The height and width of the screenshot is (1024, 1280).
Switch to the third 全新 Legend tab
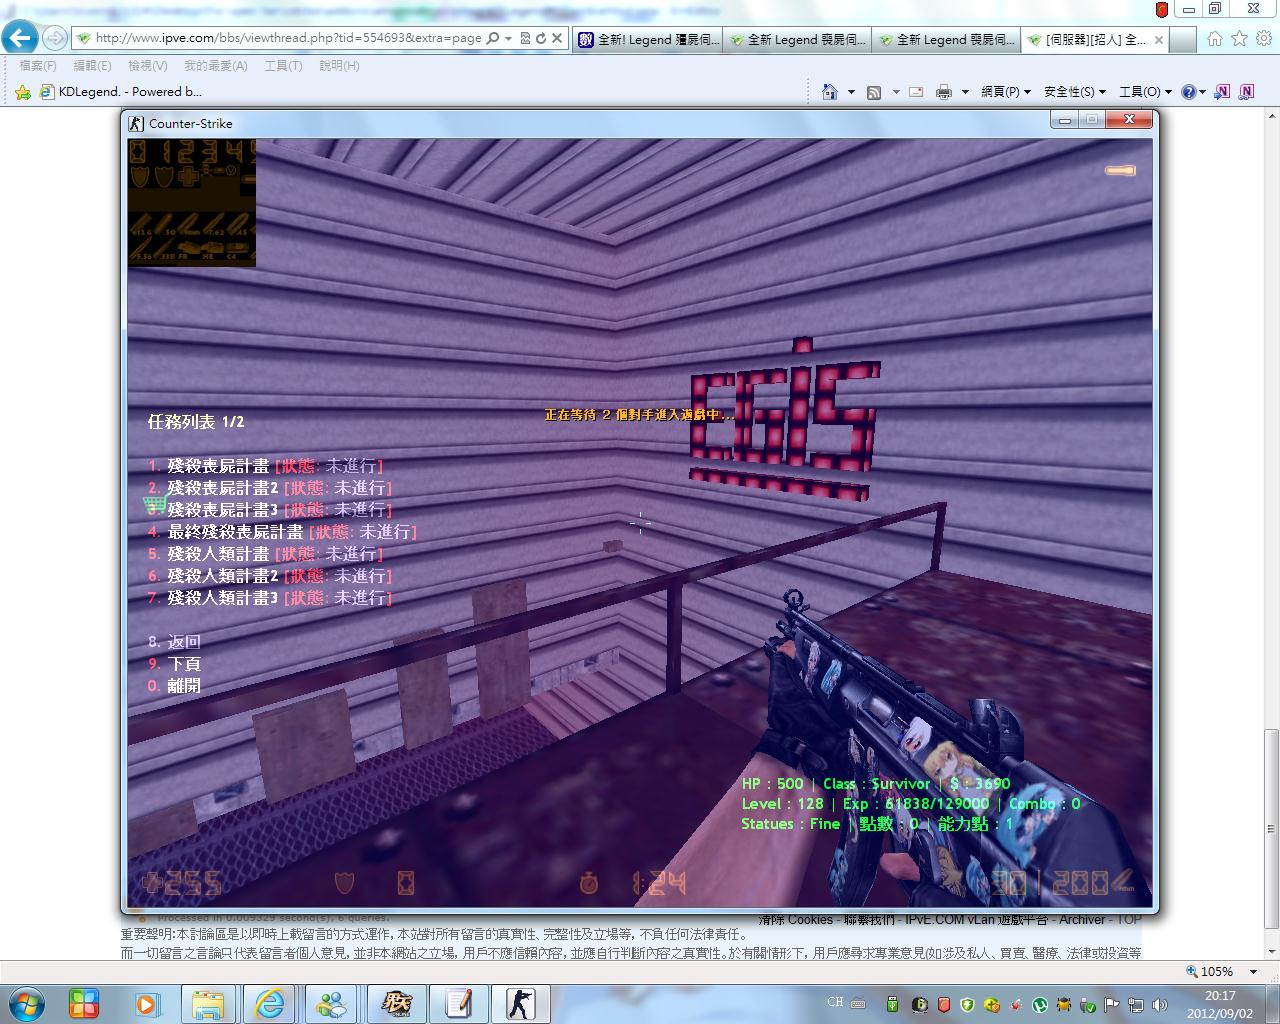947,40
